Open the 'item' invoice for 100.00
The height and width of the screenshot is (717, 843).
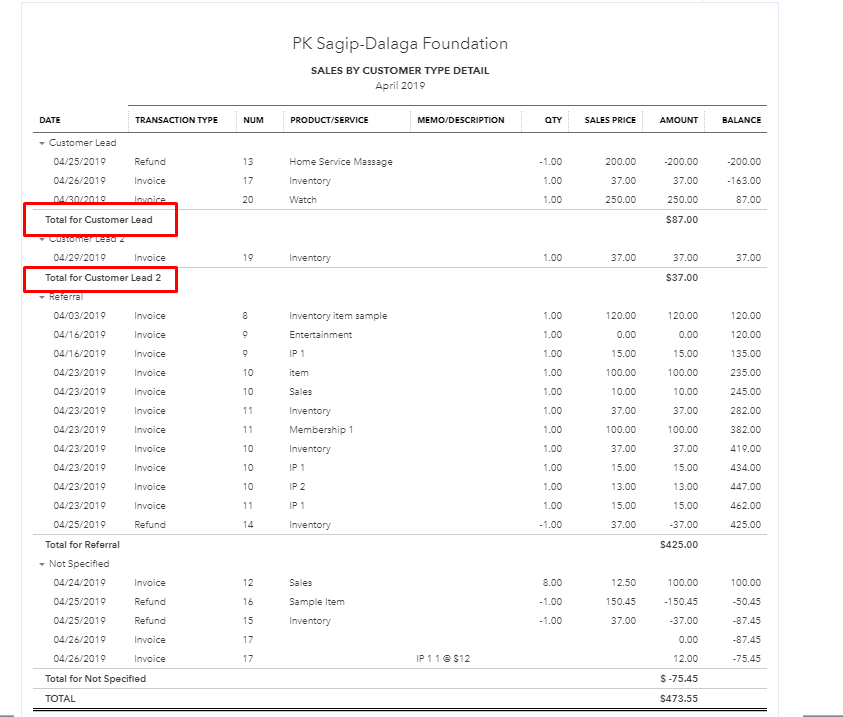coord(400,373)
